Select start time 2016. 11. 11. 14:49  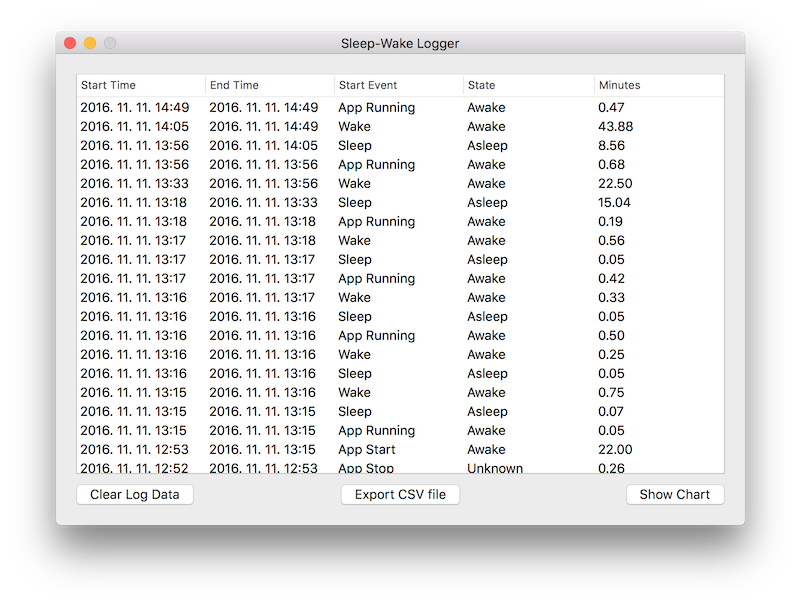coord(134,107)
